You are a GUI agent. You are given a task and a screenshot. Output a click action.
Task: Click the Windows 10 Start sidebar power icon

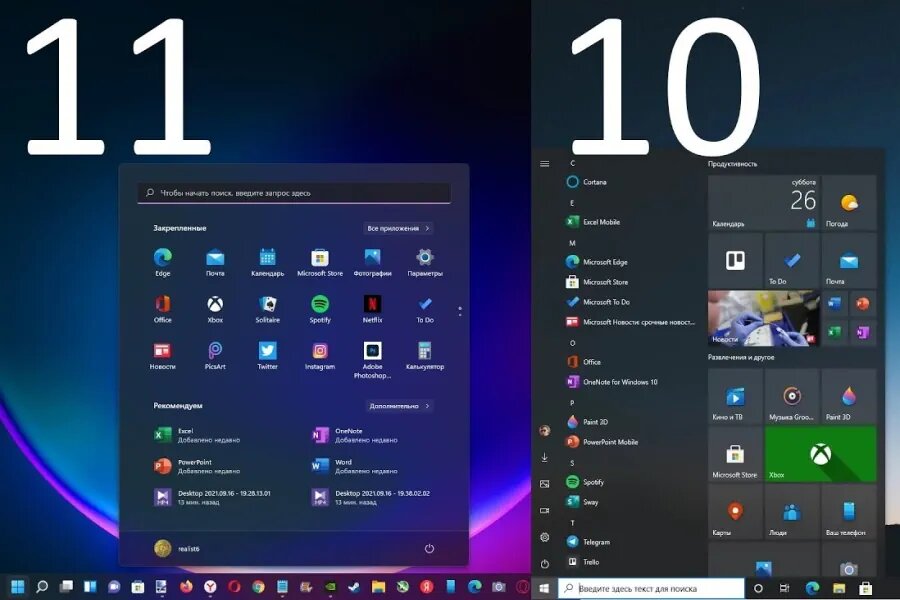pos(545,564)
